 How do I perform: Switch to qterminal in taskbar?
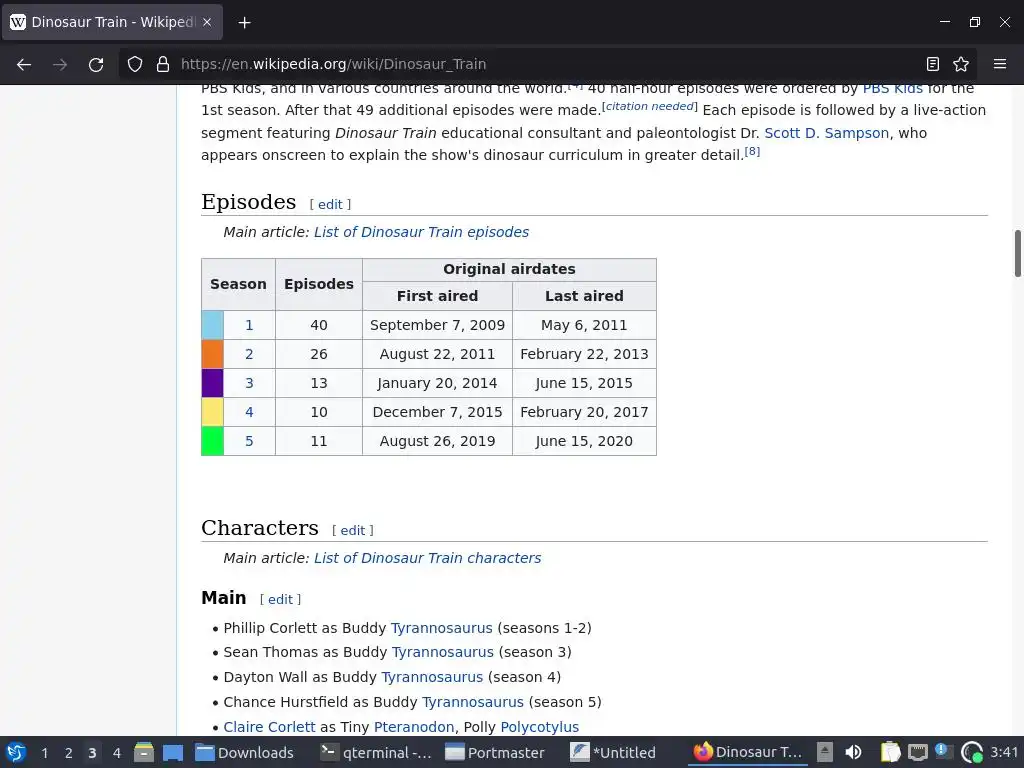(x=376, y=752)
